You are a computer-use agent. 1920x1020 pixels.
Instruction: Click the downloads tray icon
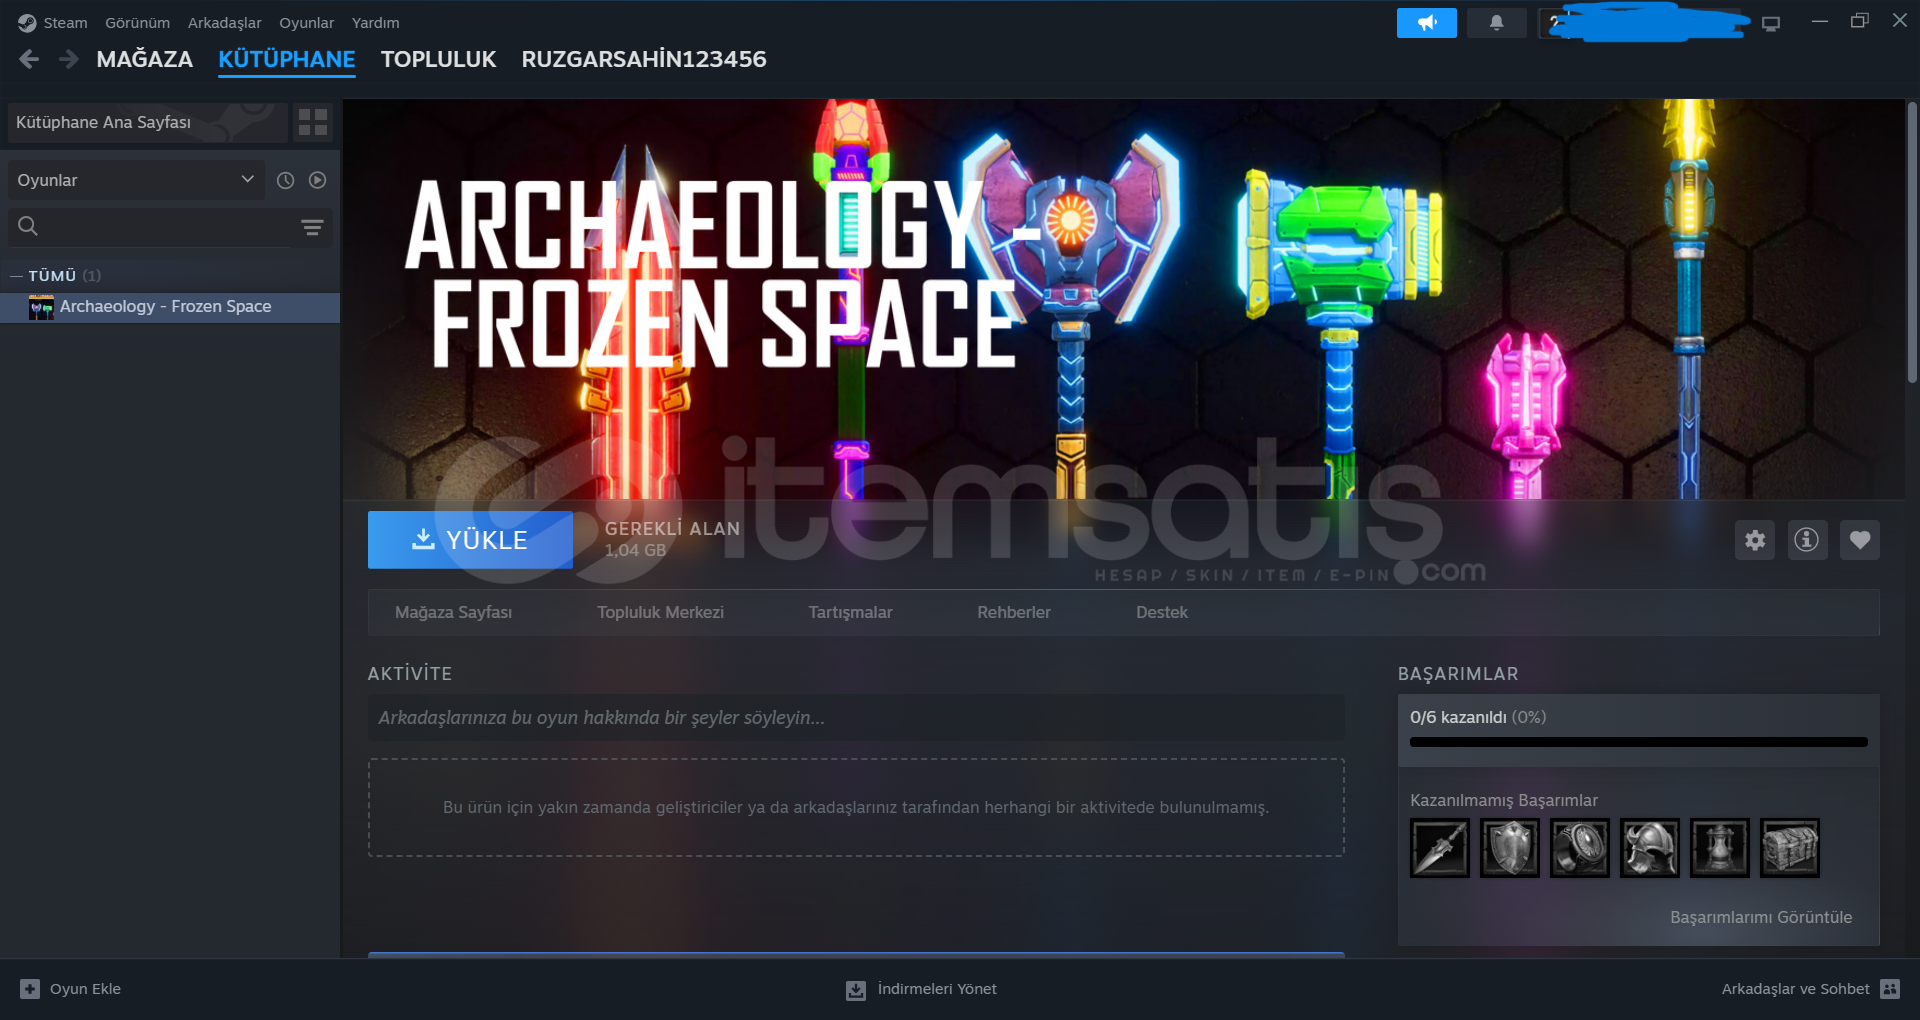click(856, 990)
